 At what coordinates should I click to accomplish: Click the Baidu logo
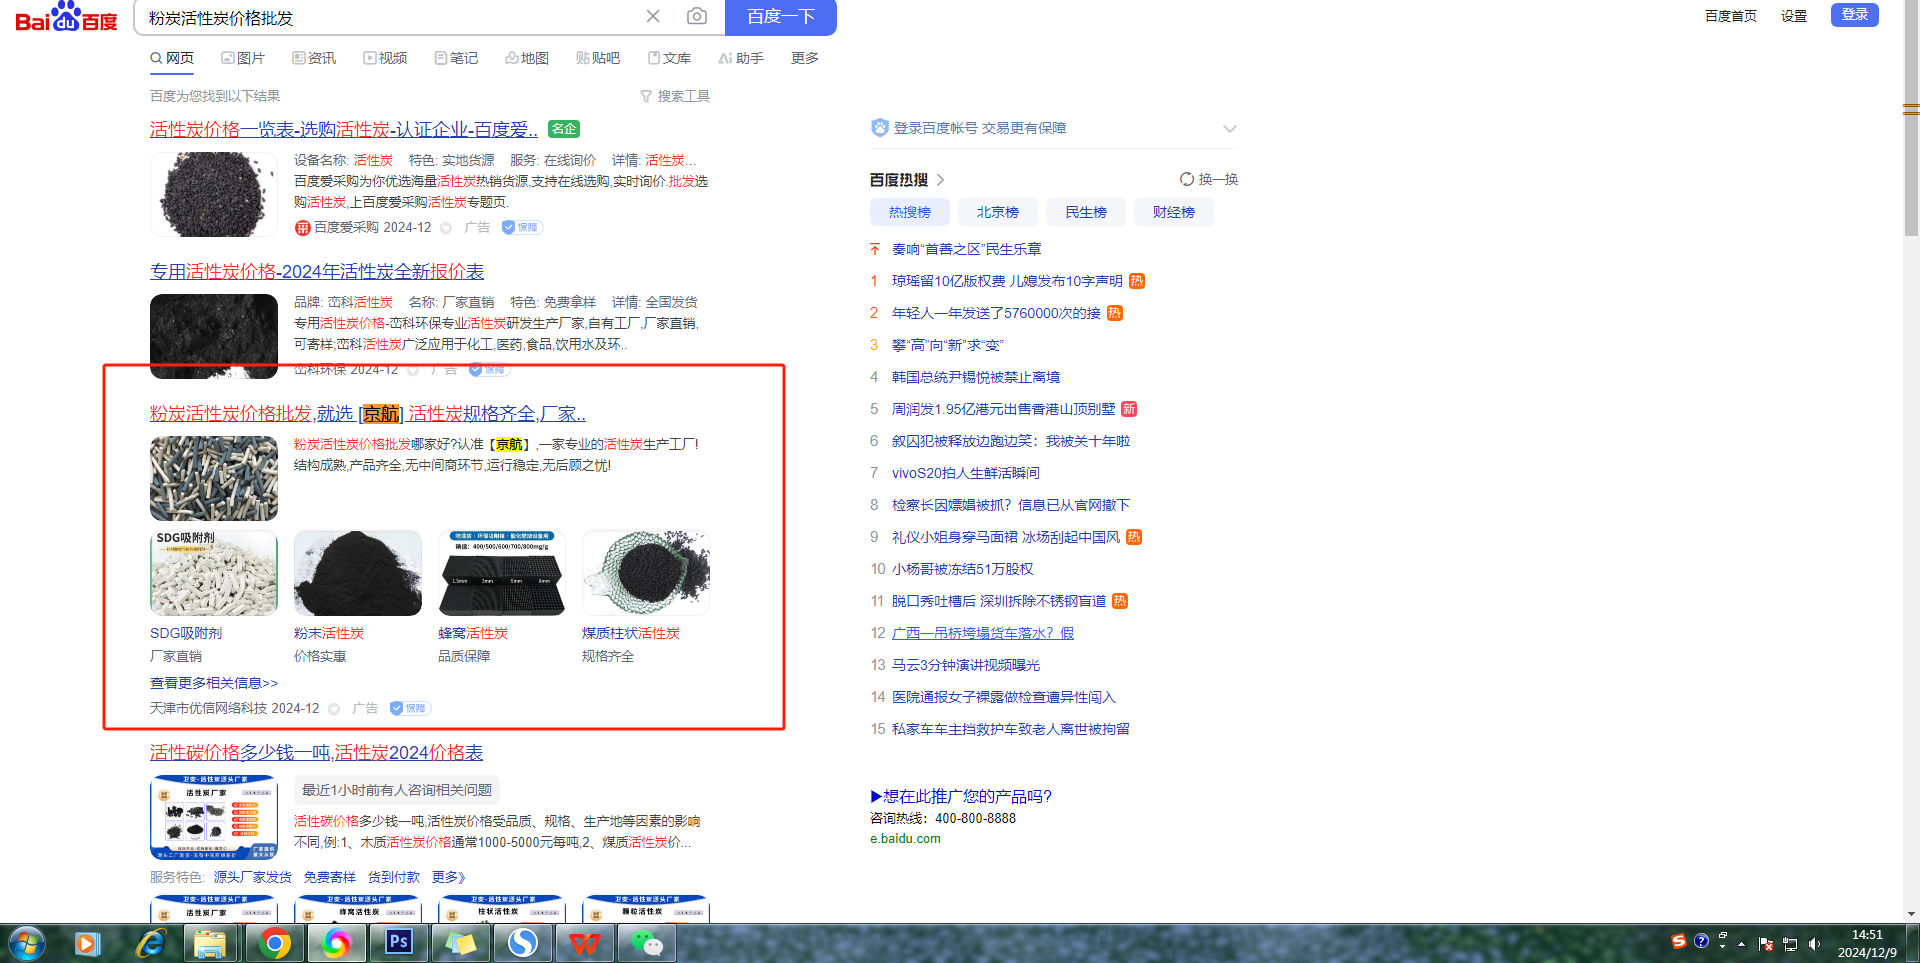[x=66, y=17]
